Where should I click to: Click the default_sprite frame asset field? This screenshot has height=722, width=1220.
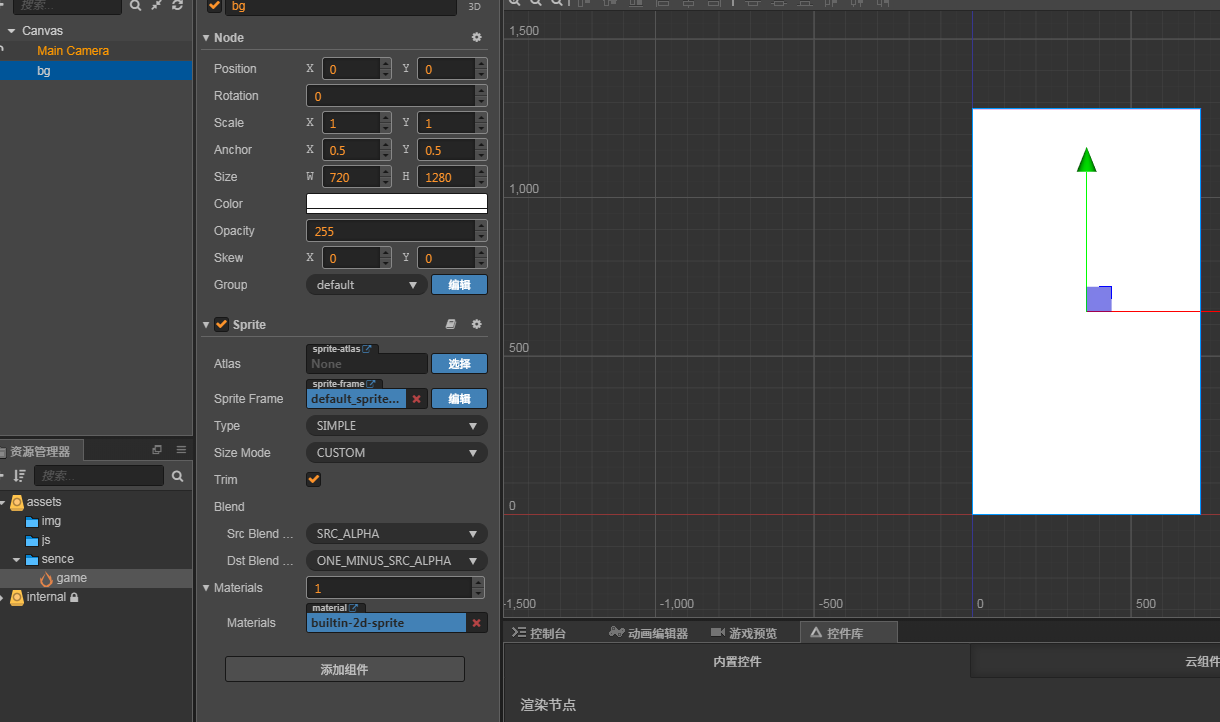[x=357, y=399]
